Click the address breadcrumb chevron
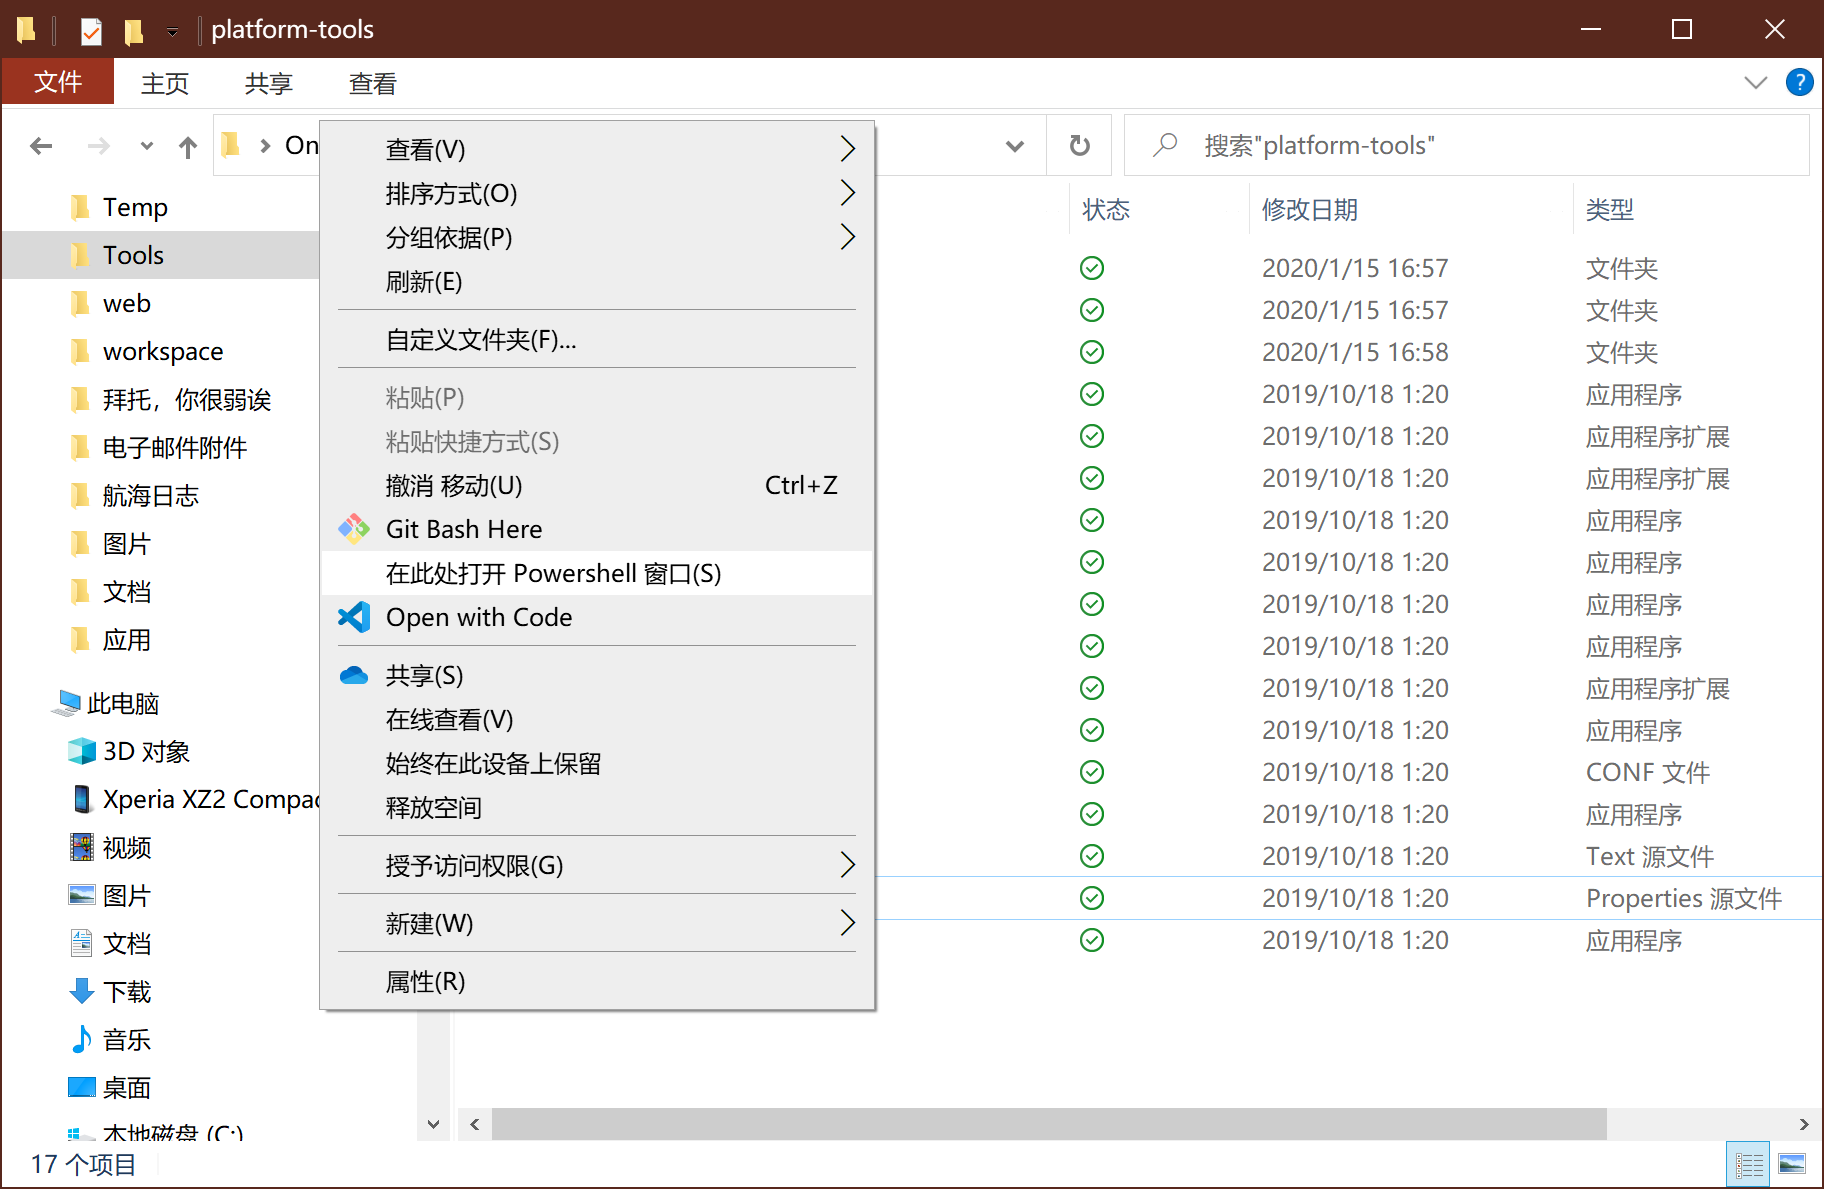 [265, 146]
